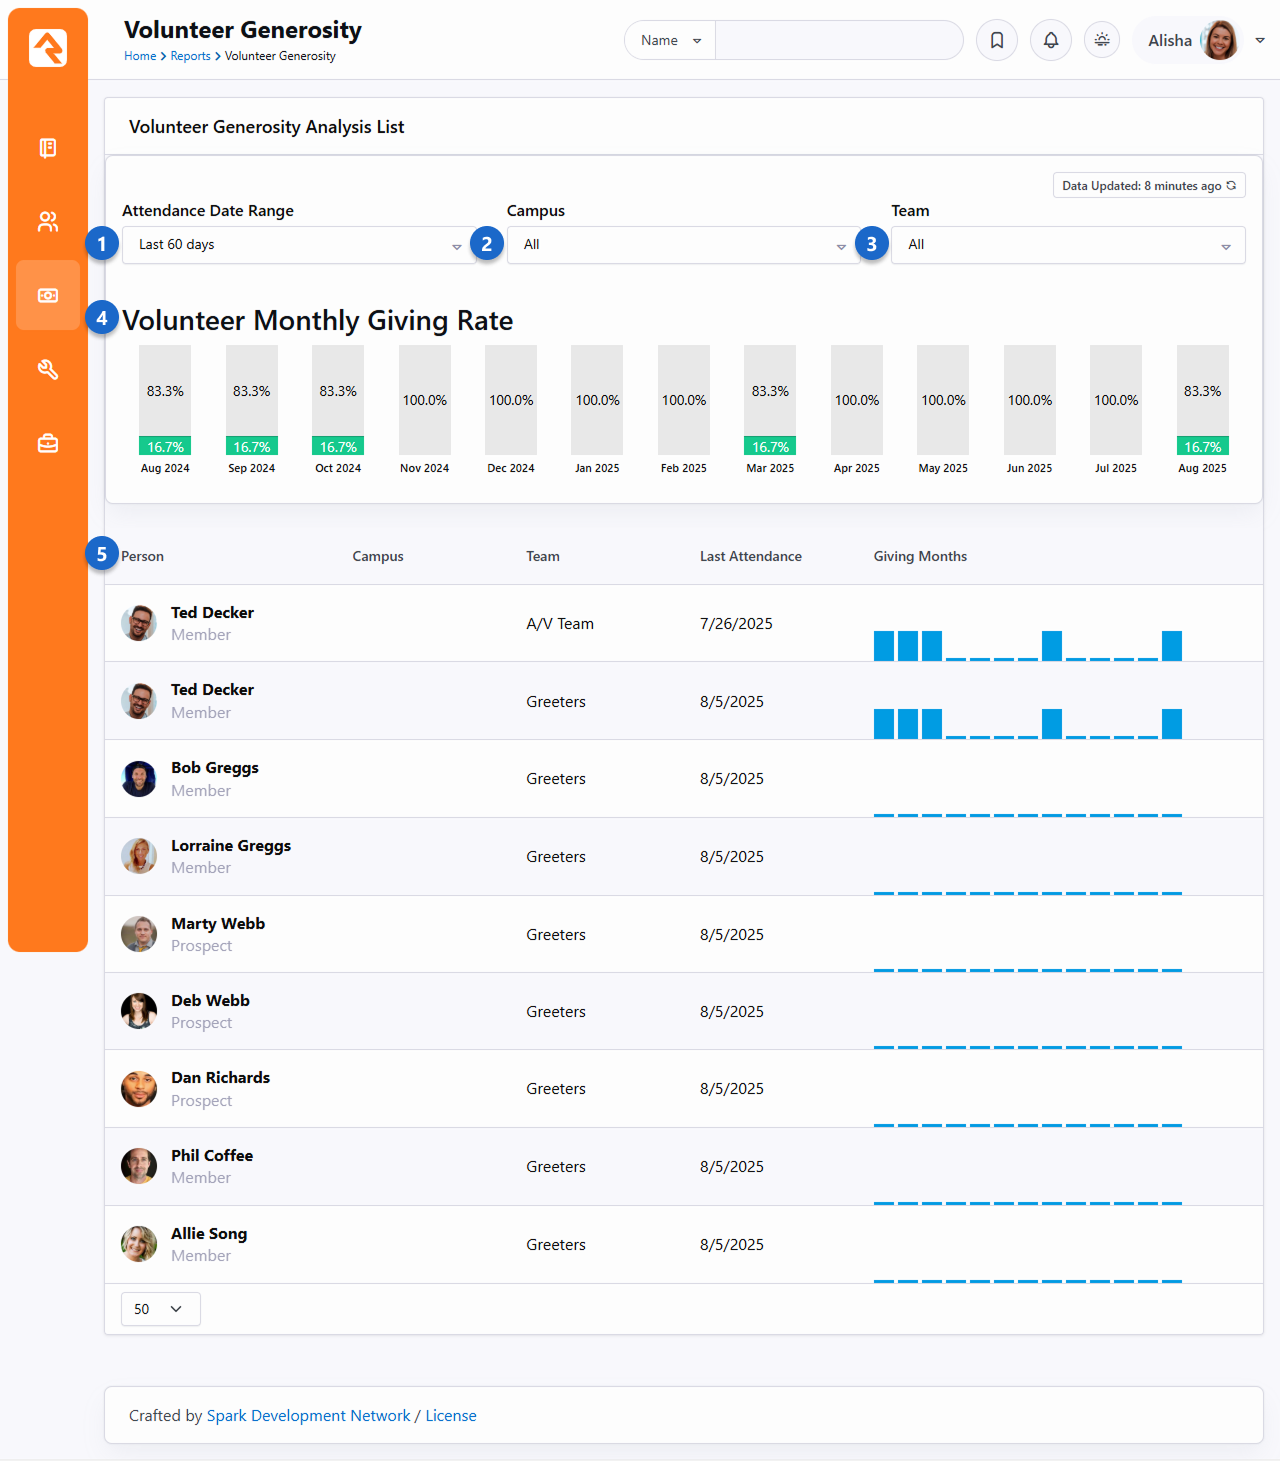
Task: Open the Admin Tools wrench icon
Action: 48,370
